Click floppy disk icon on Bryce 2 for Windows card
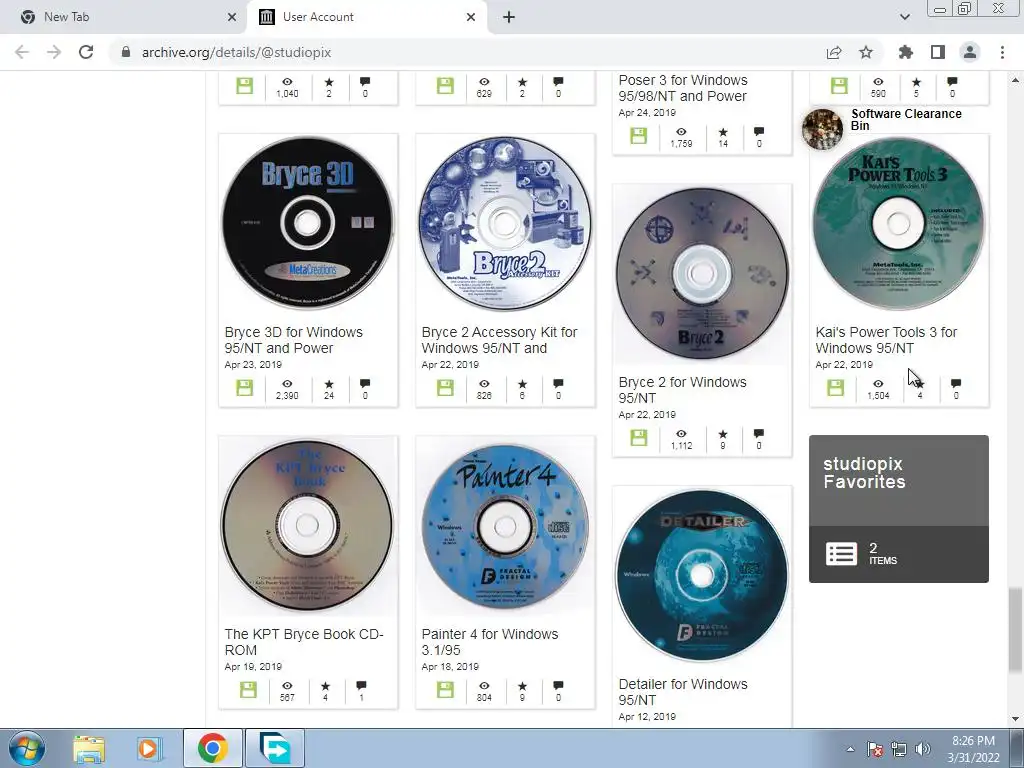Screen dimensions: 1024x768 coord(639,438)
